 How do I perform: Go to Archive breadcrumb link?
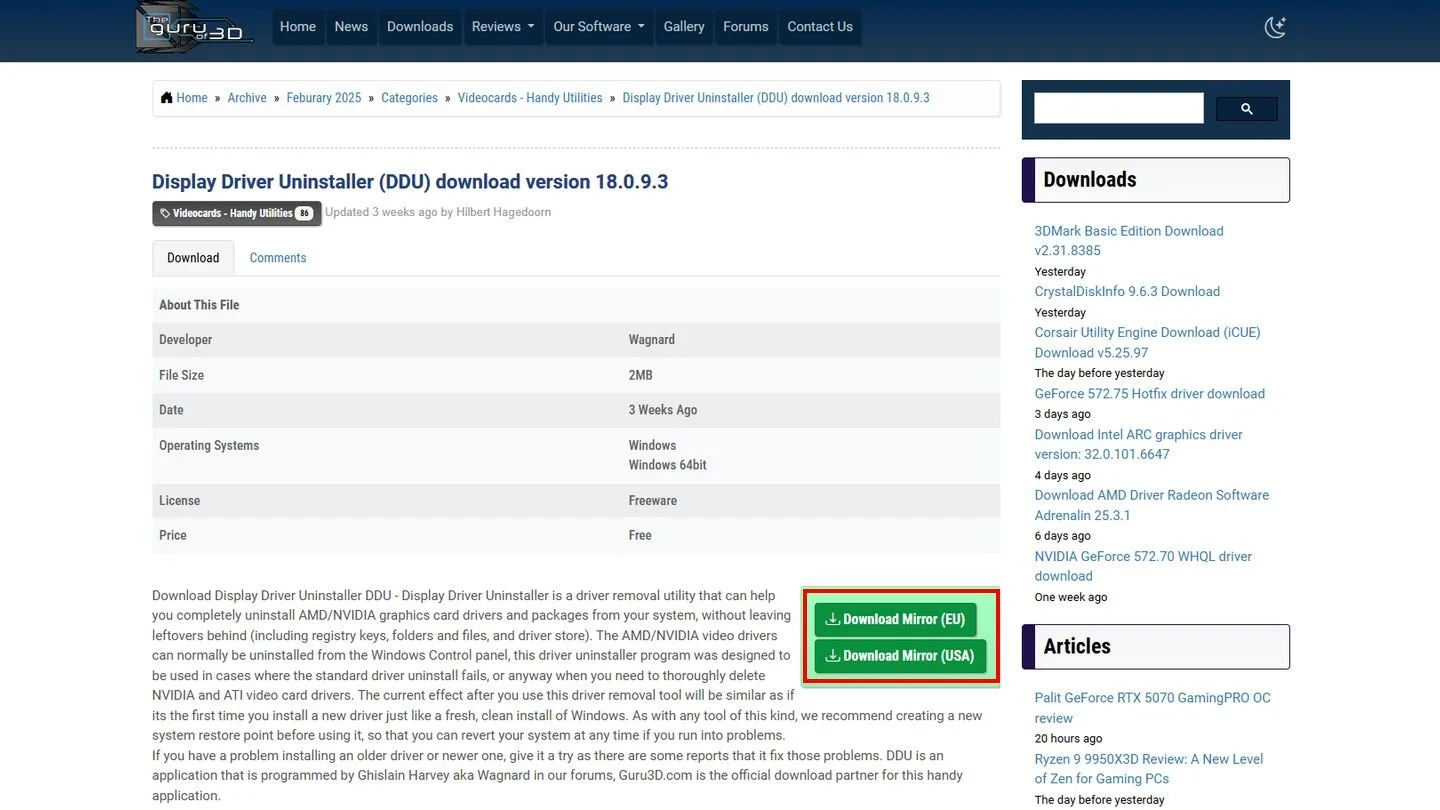247,98
